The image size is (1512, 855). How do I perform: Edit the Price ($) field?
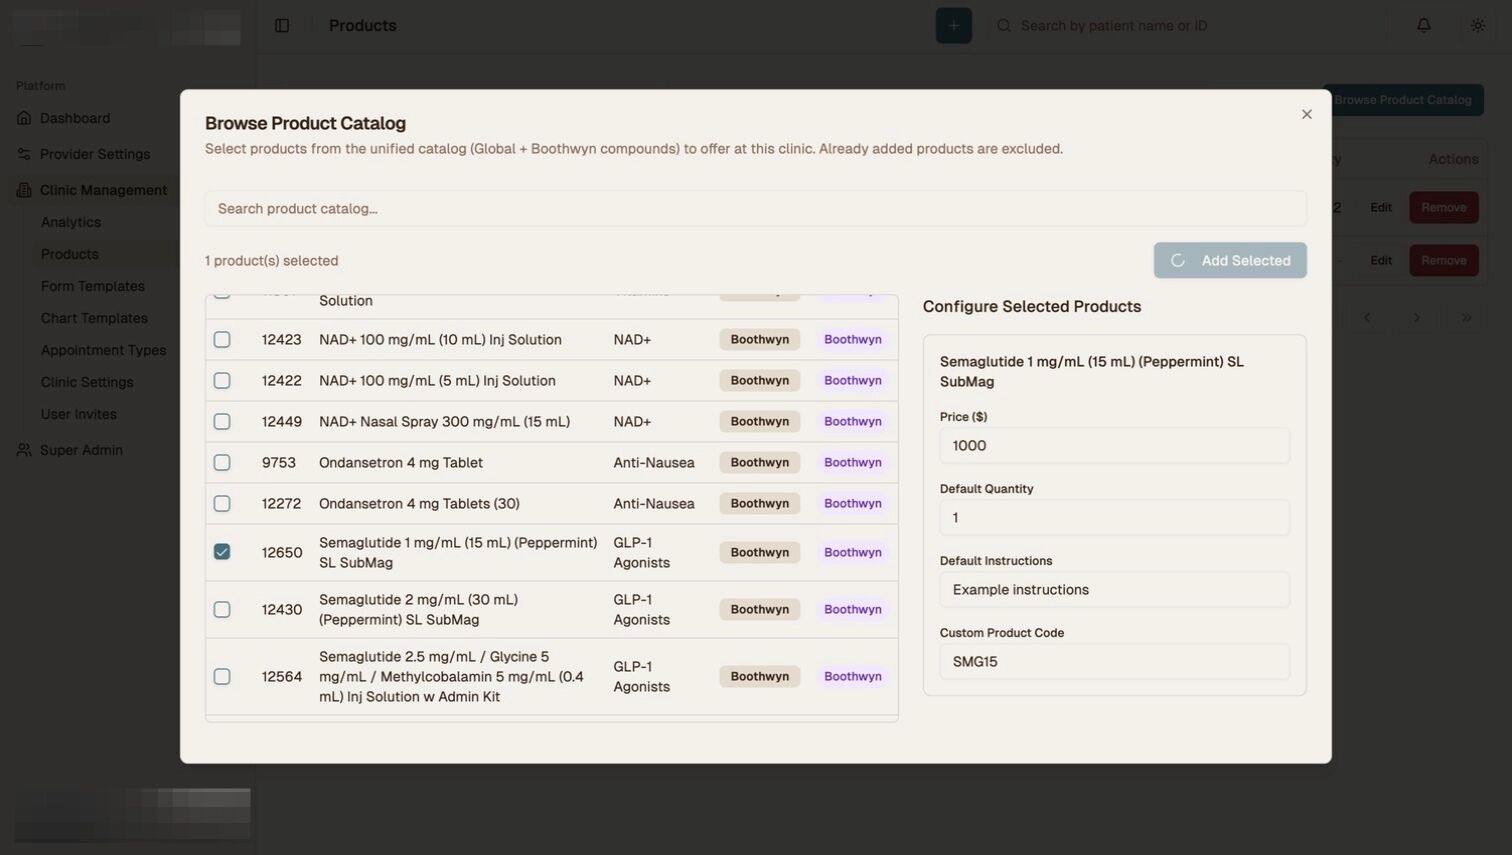(1115, 446)
